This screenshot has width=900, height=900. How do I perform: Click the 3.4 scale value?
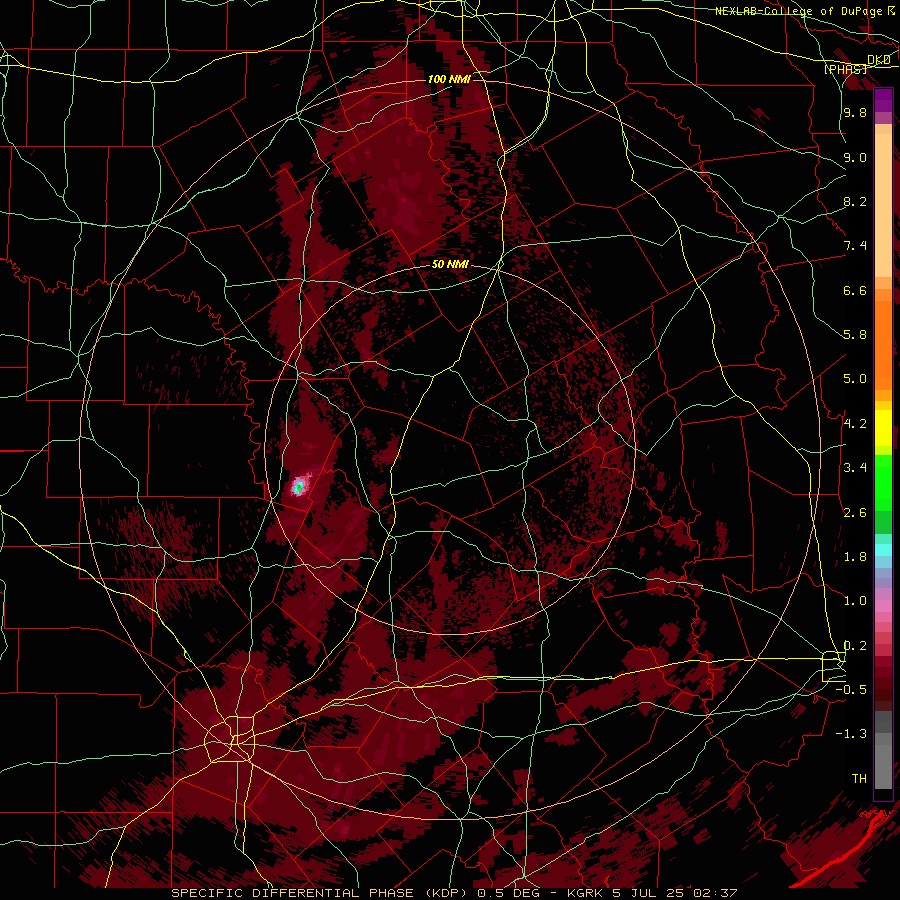(x=855, y=468)
